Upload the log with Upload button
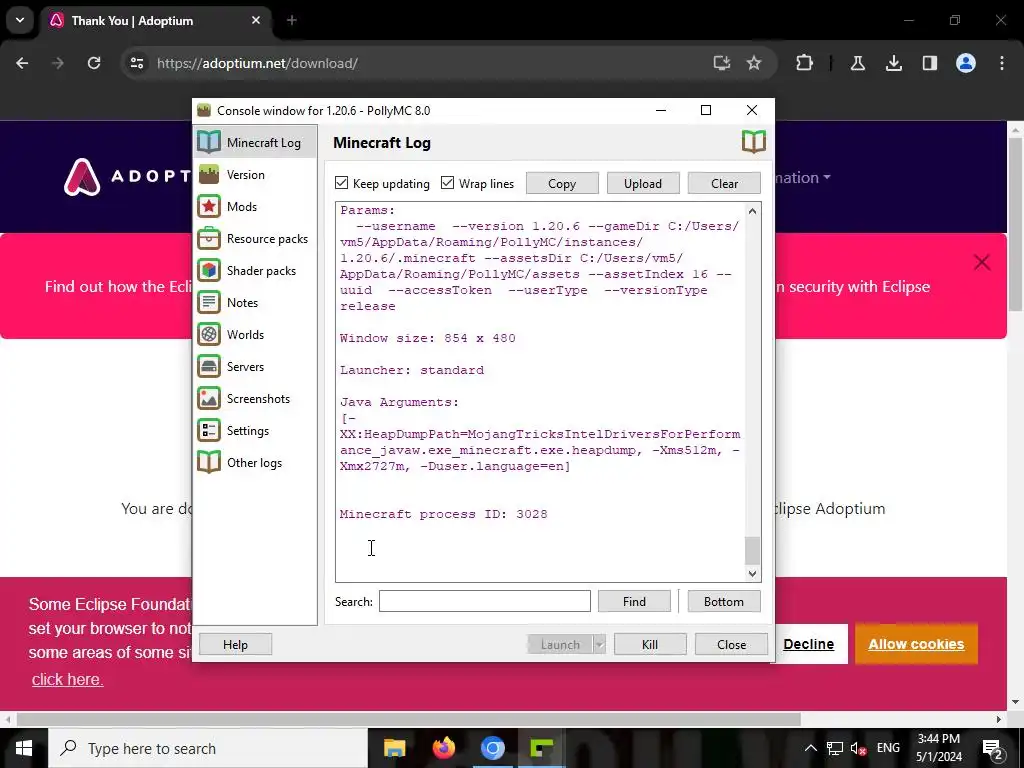1024x768 pixels. (x=643, y=184)
